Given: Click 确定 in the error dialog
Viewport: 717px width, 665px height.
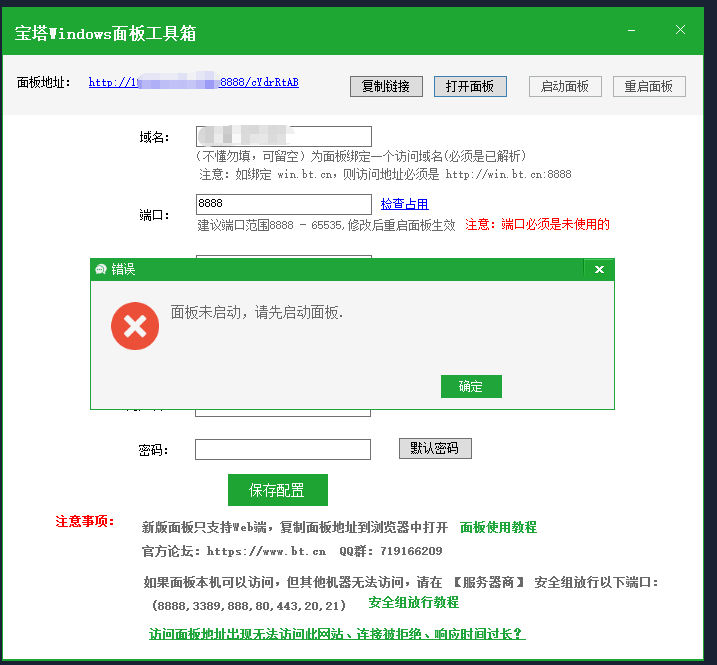Looking at the screenshot, I should [471, 386].
